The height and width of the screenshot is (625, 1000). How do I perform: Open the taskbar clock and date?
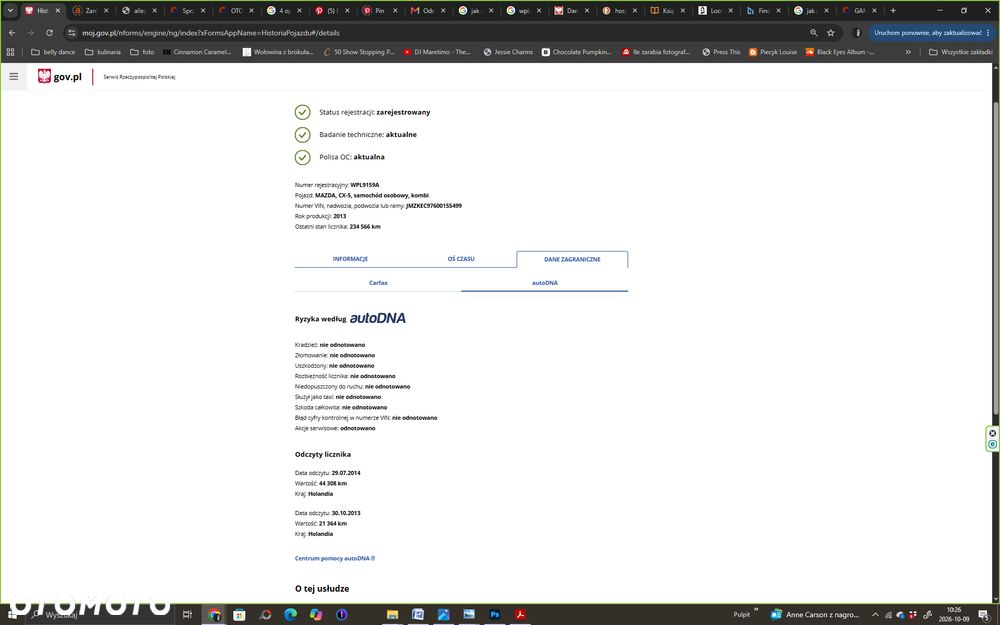click(953, 614)
